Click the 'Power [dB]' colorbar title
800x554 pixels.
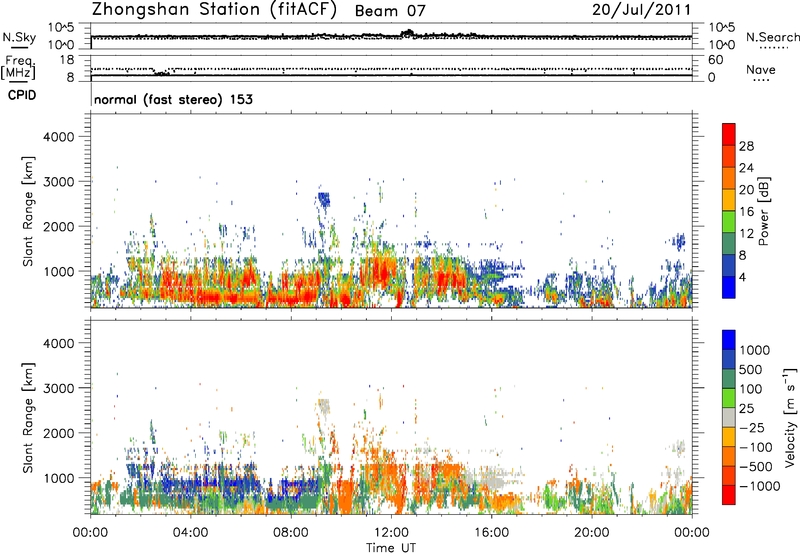[x=763, y=211]
